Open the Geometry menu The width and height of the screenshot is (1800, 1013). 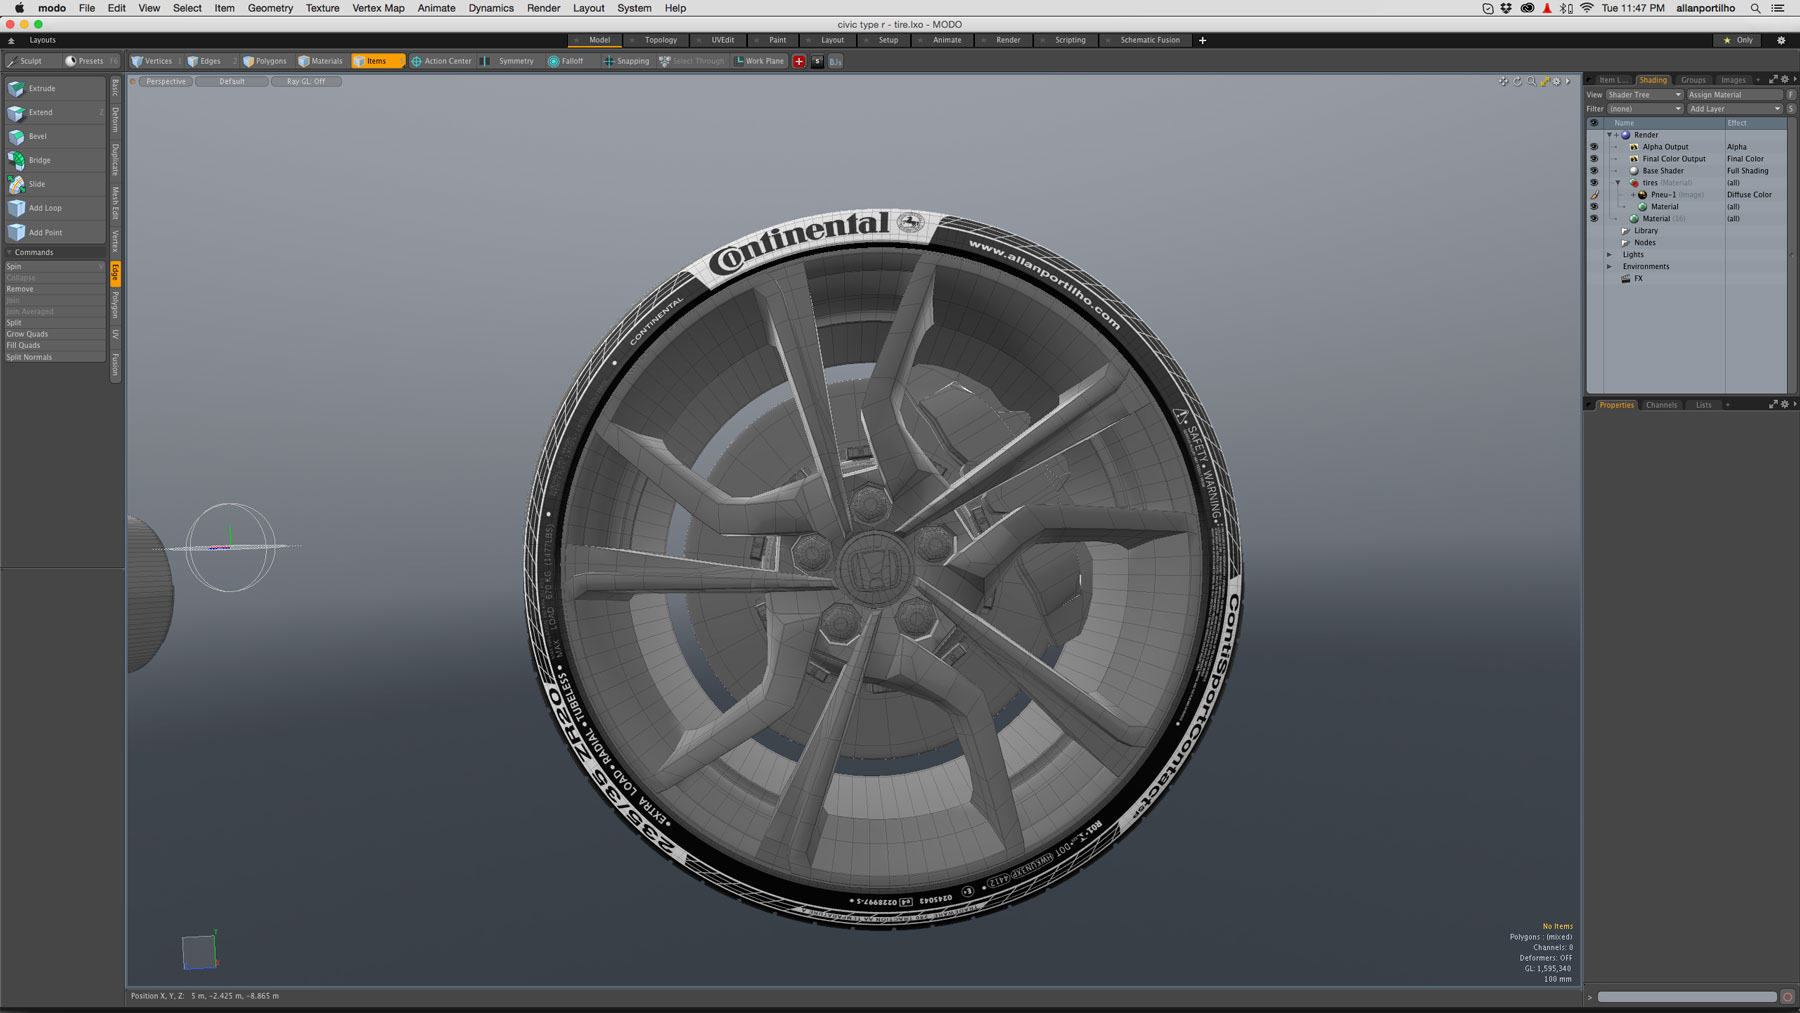[268, 8]
